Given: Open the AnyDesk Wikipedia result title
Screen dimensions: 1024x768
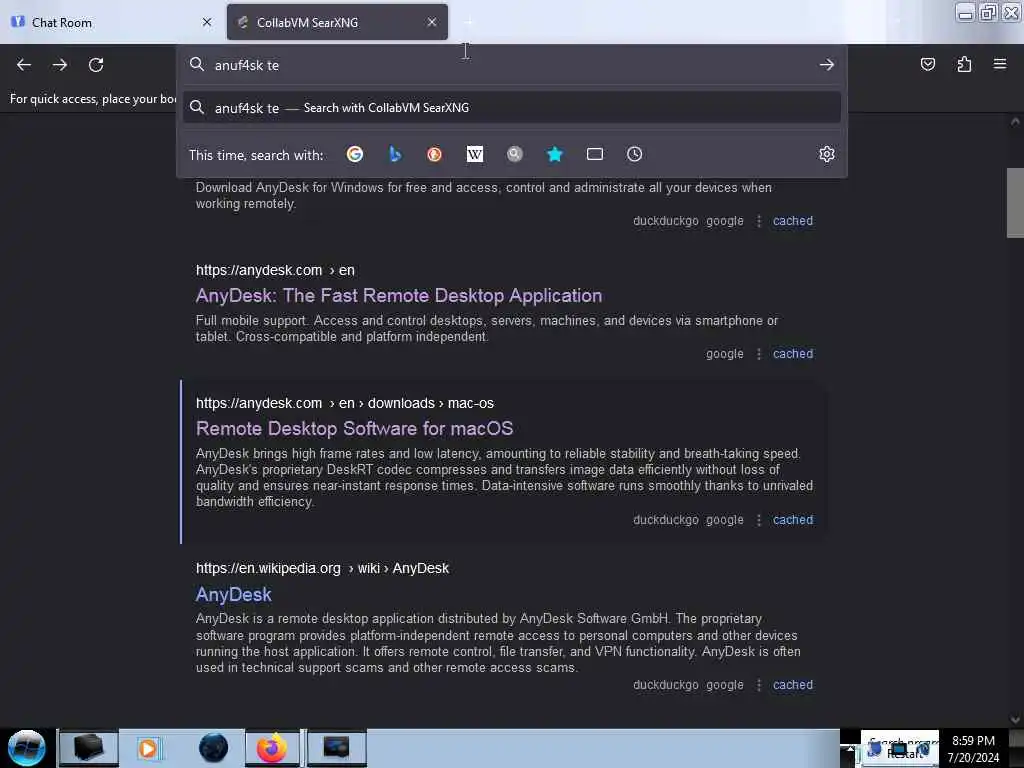Looking at the screenshot, I should coord(233,594).
